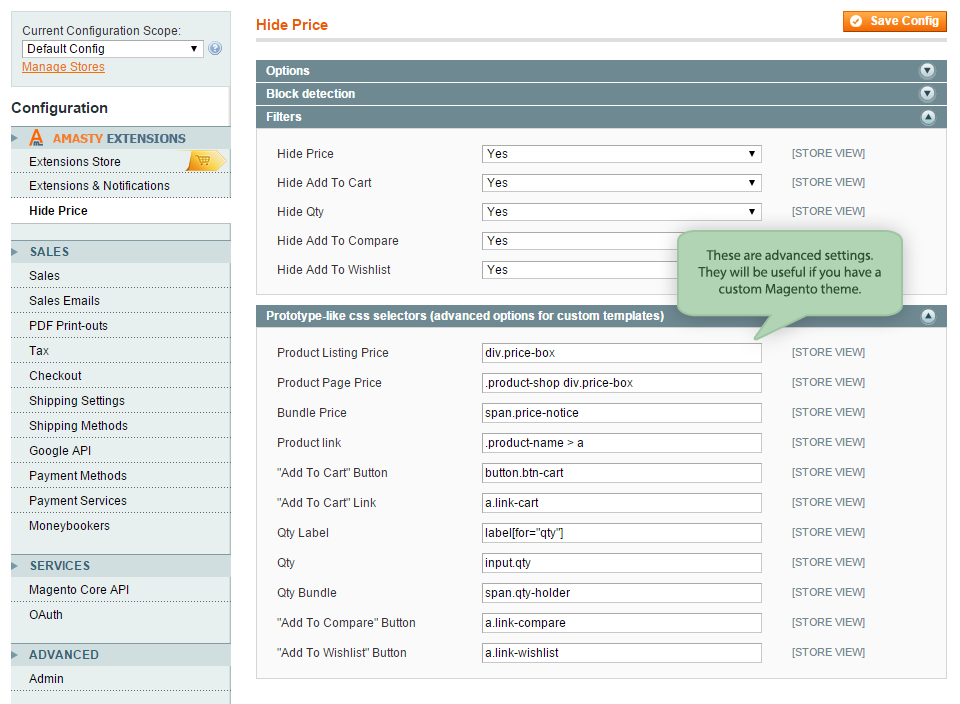Viewport: 960px width, 704px height.
Task: Click the "Add To Cart" Button field
Action: 621,473
